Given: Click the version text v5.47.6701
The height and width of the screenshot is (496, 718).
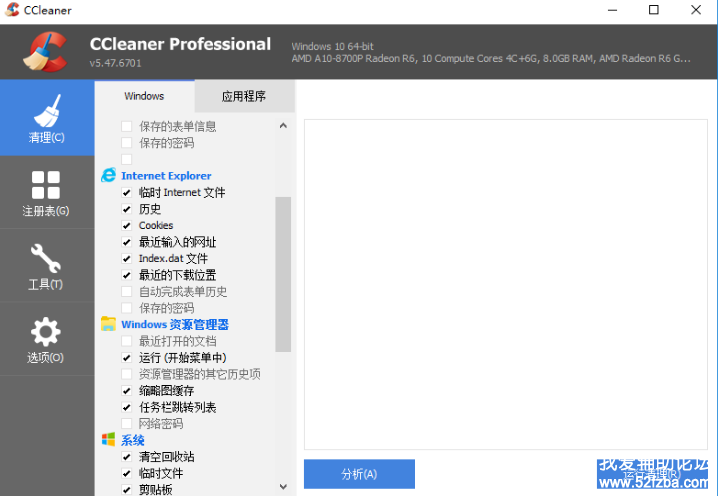Looking at the screenshot, I should pos(115,63).
